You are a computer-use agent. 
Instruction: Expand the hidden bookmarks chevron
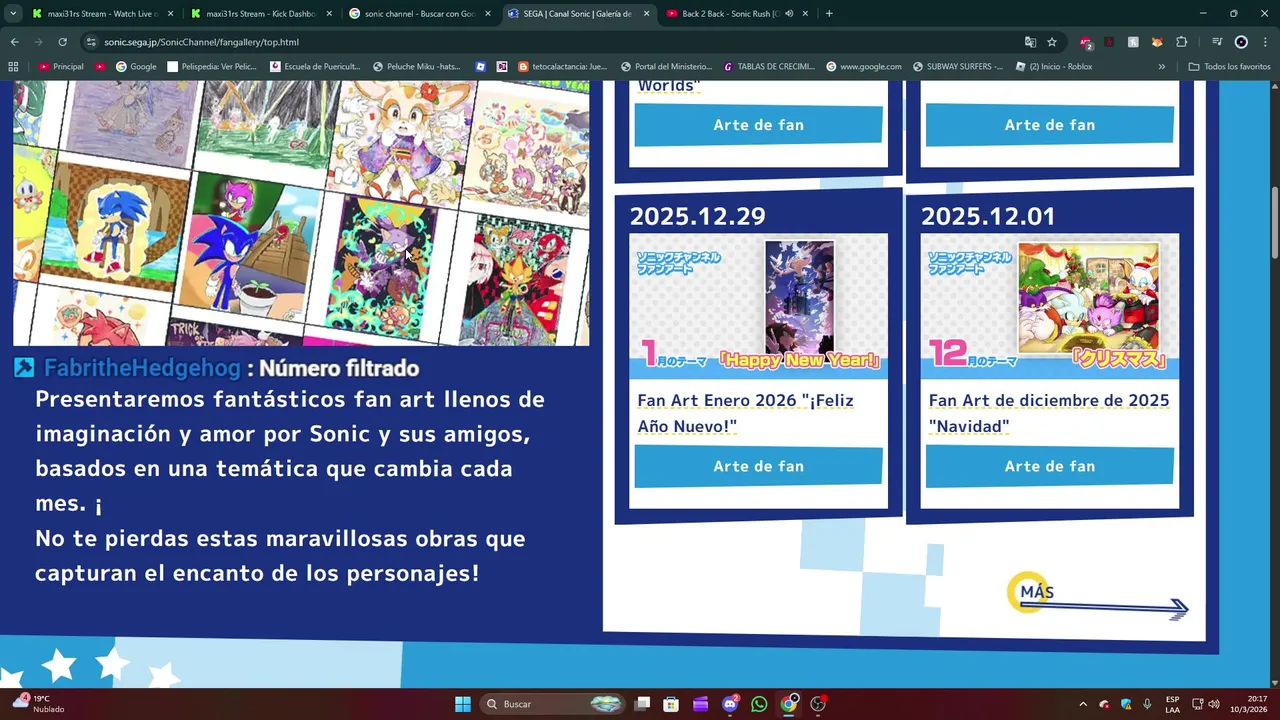click(x=1161, y=66)
